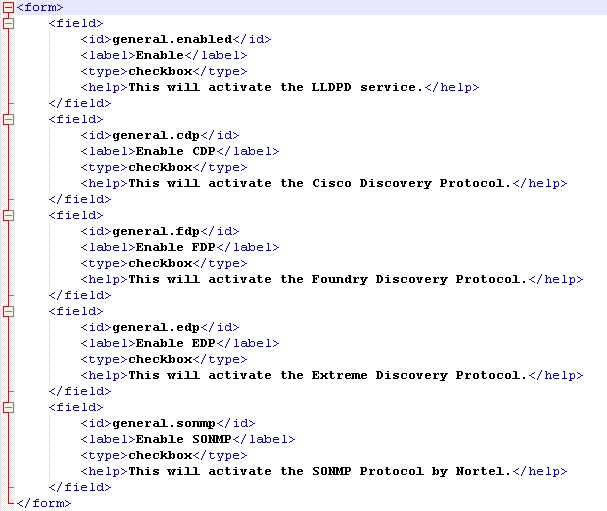This screenshot has height=511, width=607.
Task: Collapse the general.sonmp field block
Action: pos(9,407)
